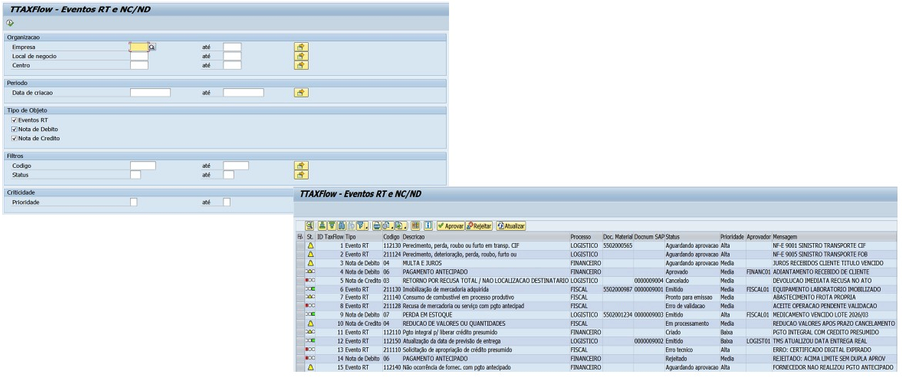Click code 211130 in row 6

[x=392, y=289]
